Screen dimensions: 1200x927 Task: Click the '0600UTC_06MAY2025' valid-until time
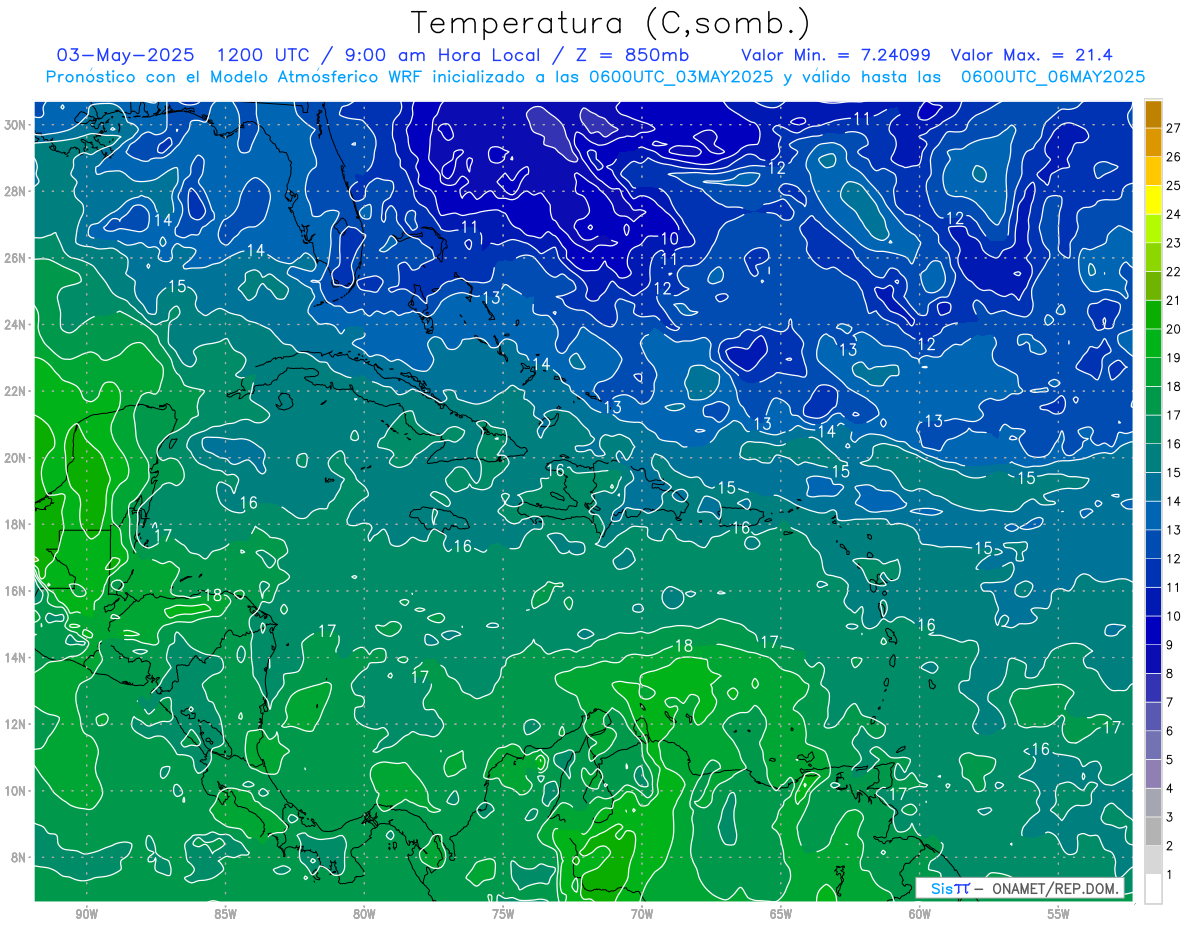[x=1052, y=77]
